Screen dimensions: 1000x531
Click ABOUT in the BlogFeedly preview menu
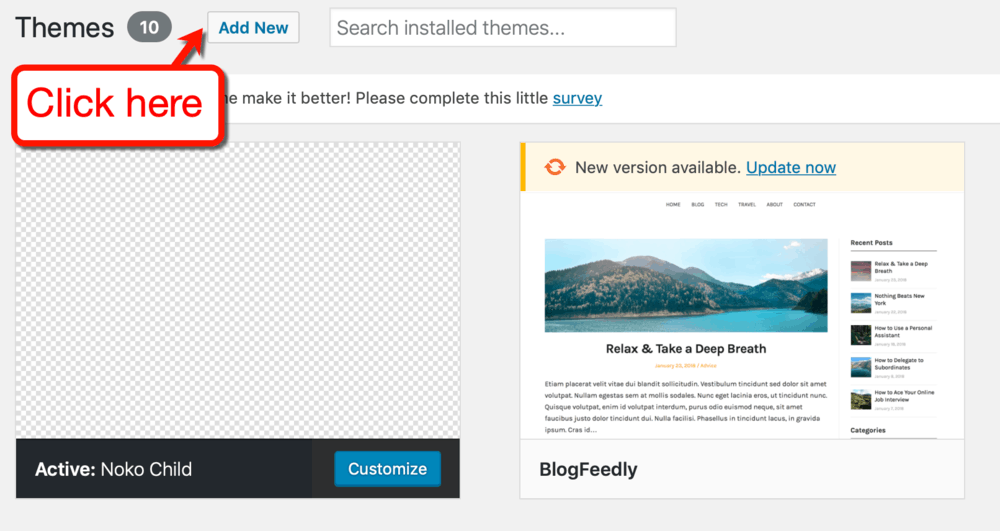tap(774, 205)
